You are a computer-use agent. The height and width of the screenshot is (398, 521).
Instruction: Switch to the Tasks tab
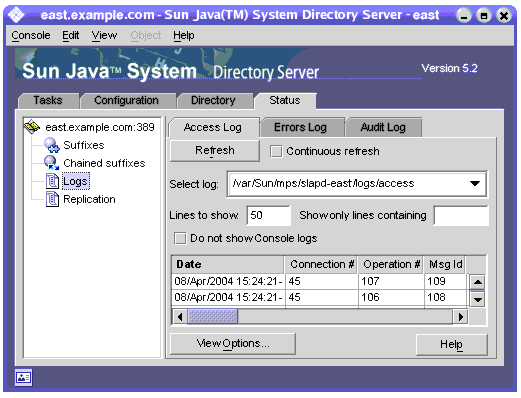48,100
